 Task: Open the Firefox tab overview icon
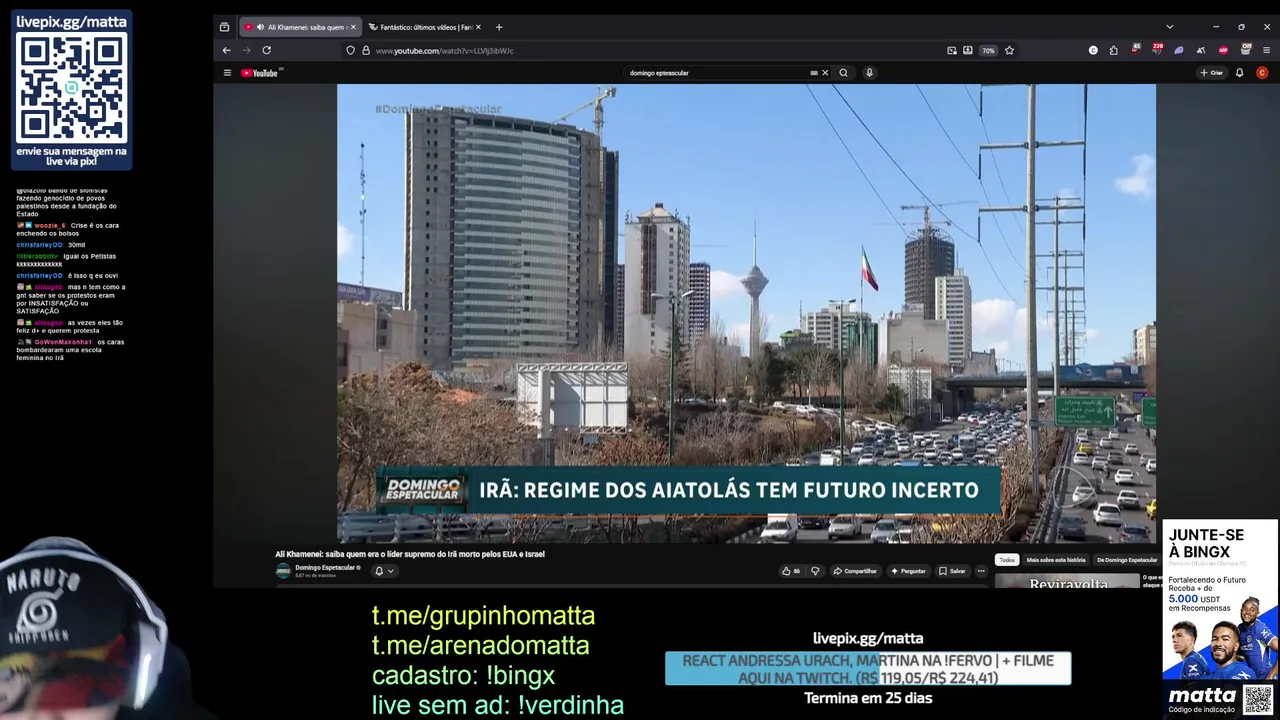pos(224,27)
